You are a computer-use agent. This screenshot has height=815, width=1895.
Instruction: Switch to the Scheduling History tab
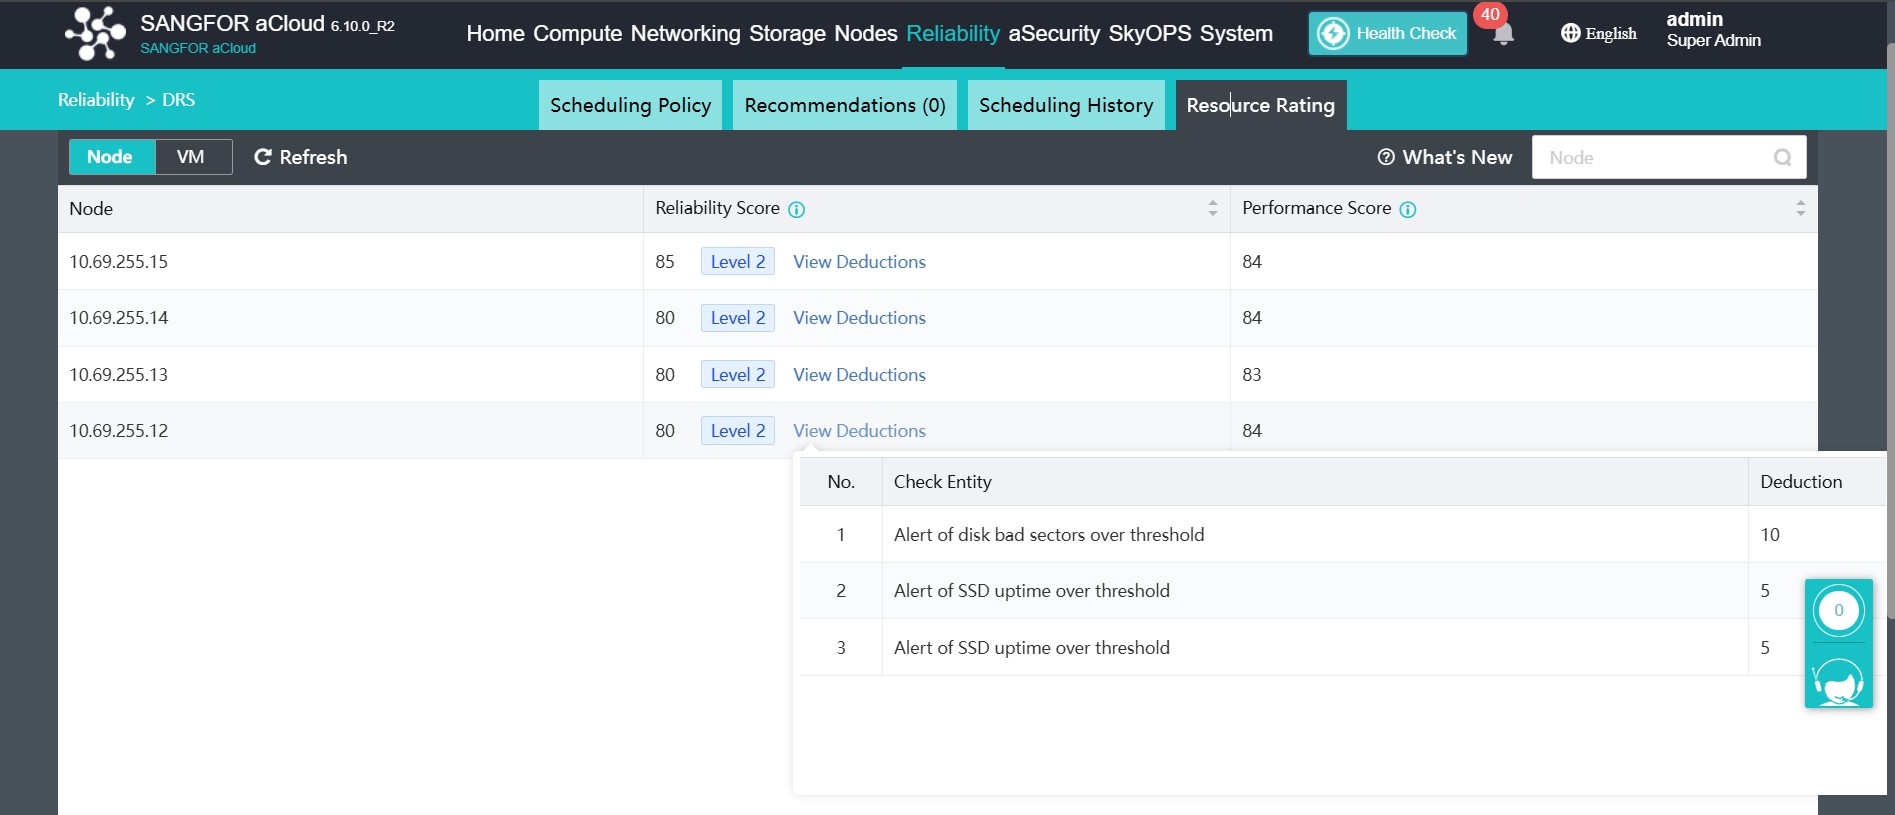click(1066, 105)
